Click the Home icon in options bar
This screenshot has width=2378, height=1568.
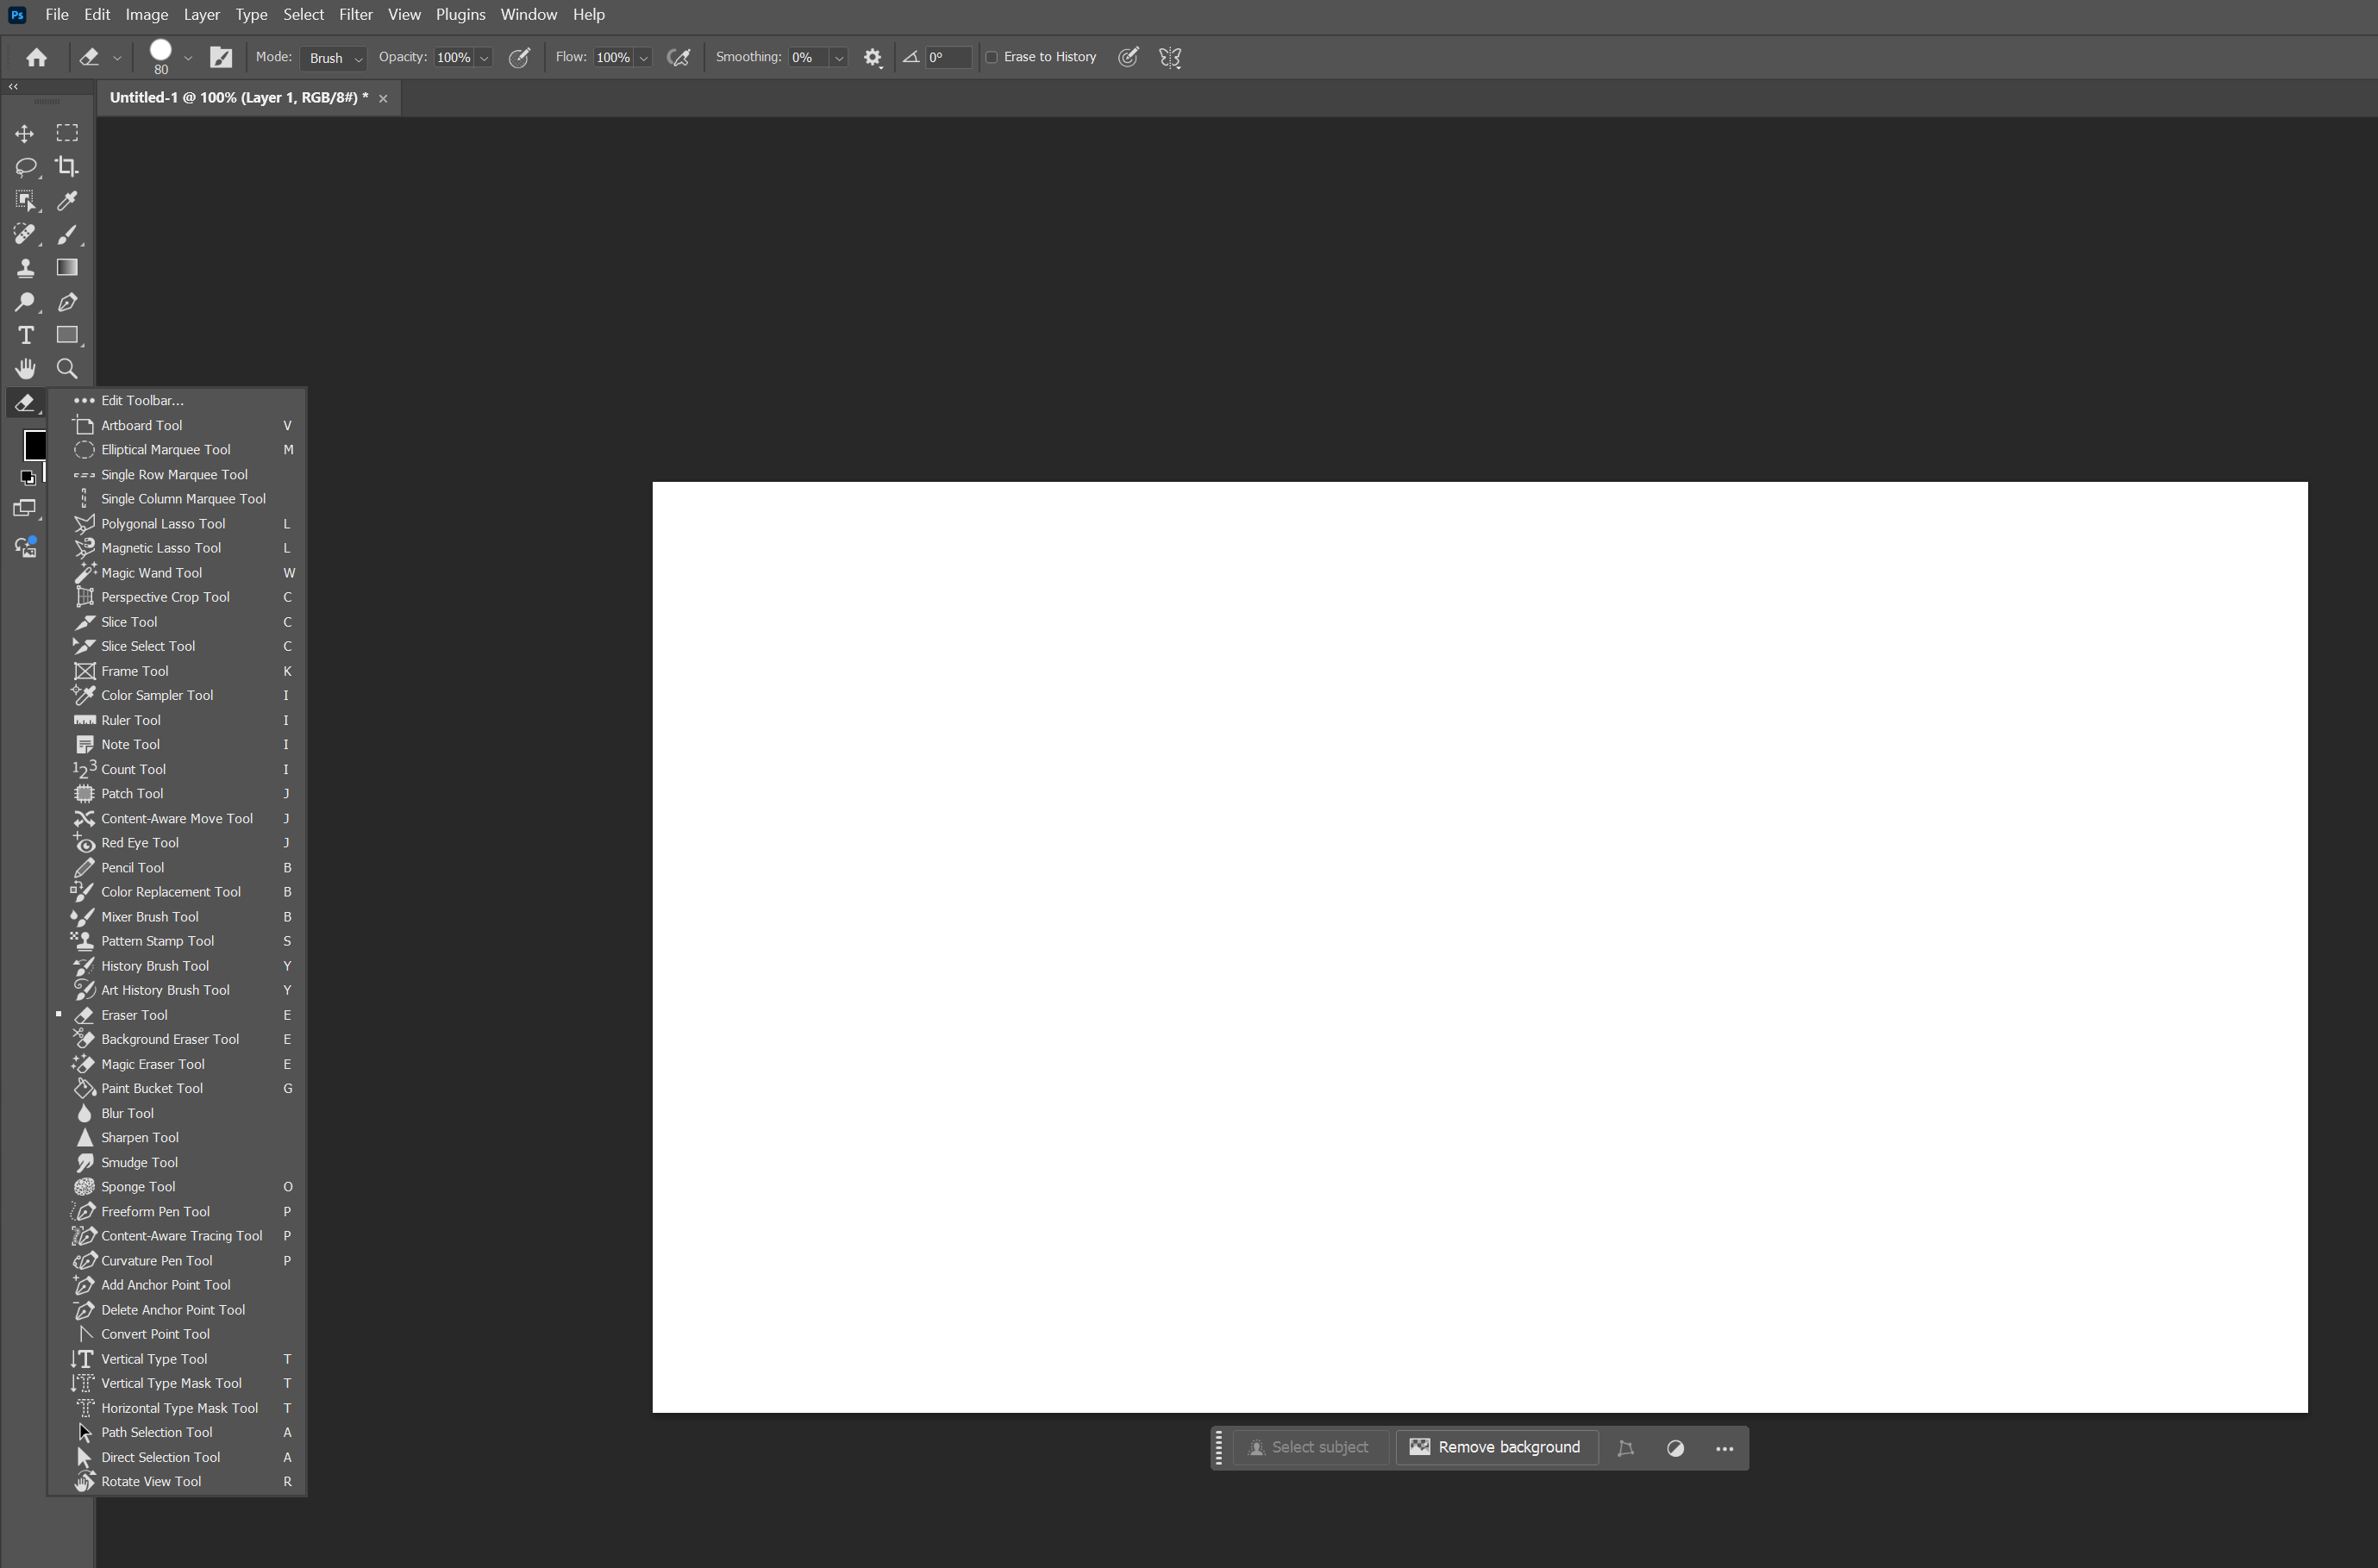(37, 57)
